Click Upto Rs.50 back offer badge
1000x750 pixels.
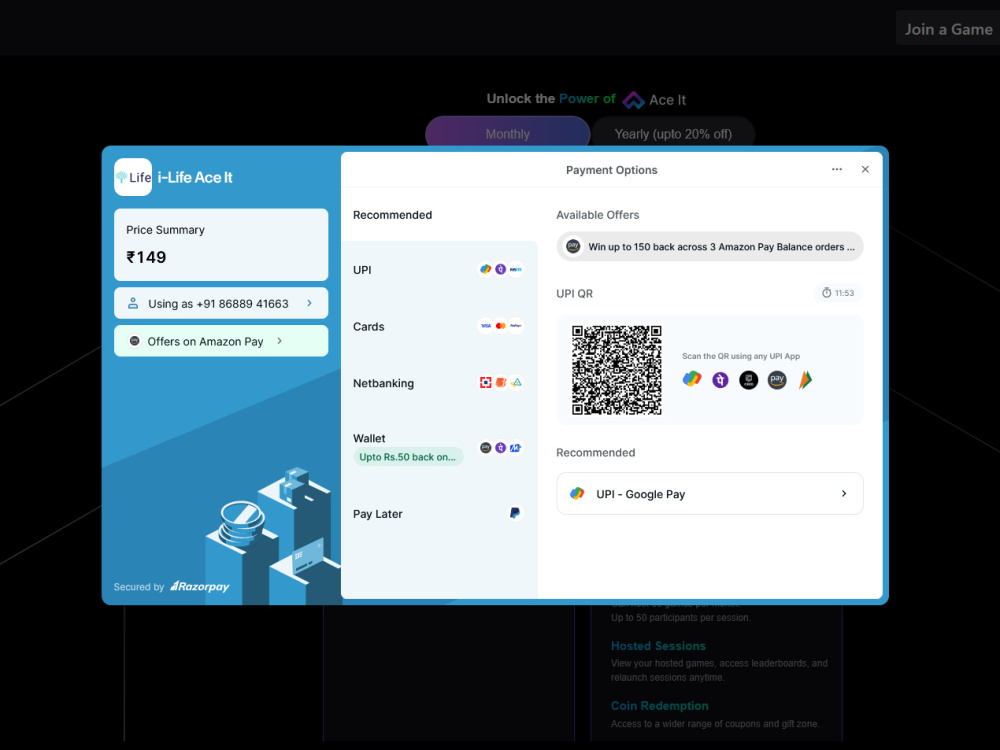(x=408, y=457)
